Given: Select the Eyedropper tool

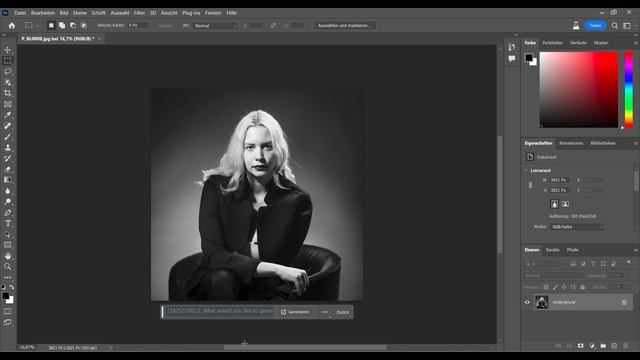Looking at the screenshot, I should 8,115.
